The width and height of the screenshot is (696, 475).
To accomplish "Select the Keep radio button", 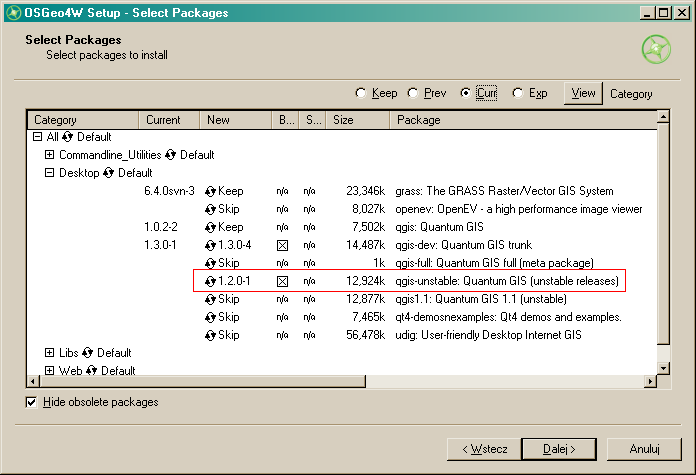I will (360, 93).
